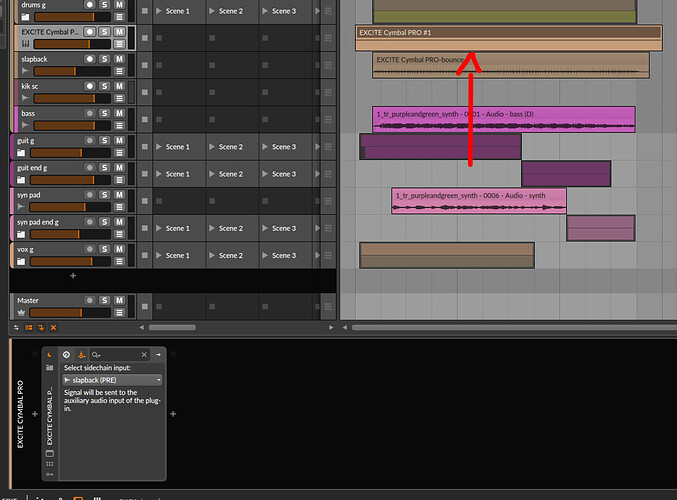Toggle the clip launcher view orange icon

pyautogui.click(x=28, y=328)
